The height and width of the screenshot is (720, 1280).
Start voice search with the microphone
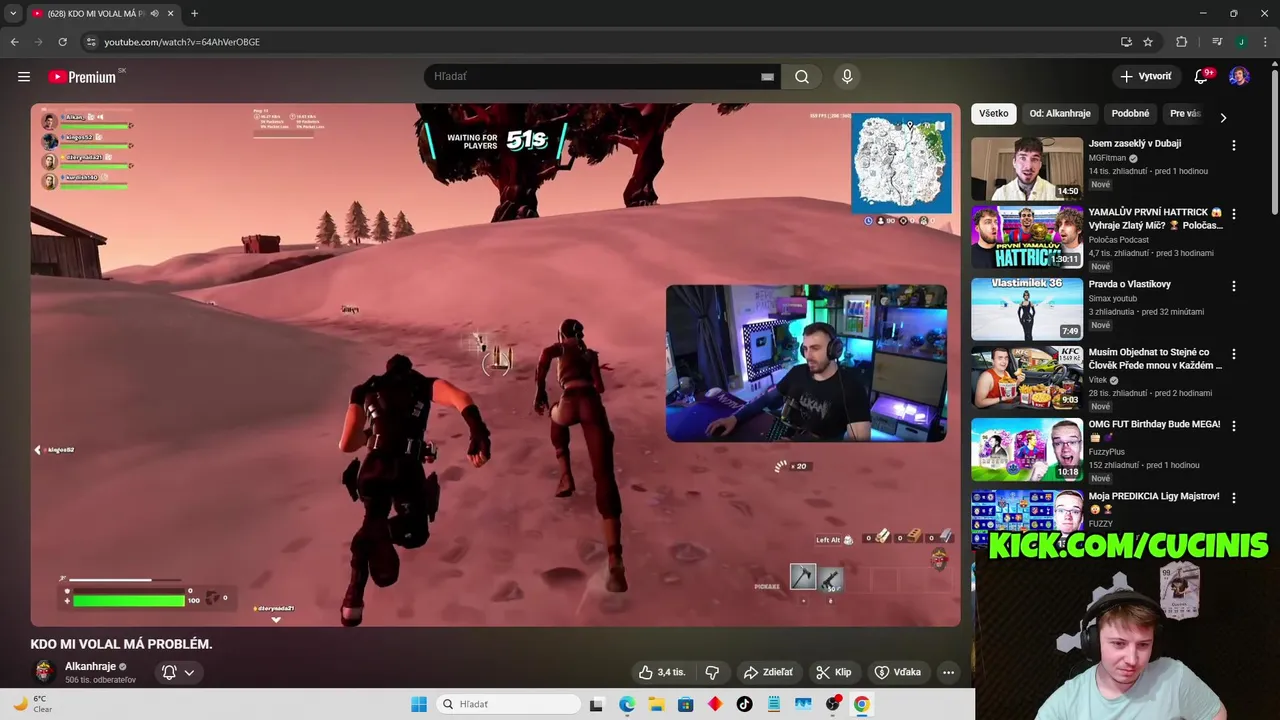[847, 77]
